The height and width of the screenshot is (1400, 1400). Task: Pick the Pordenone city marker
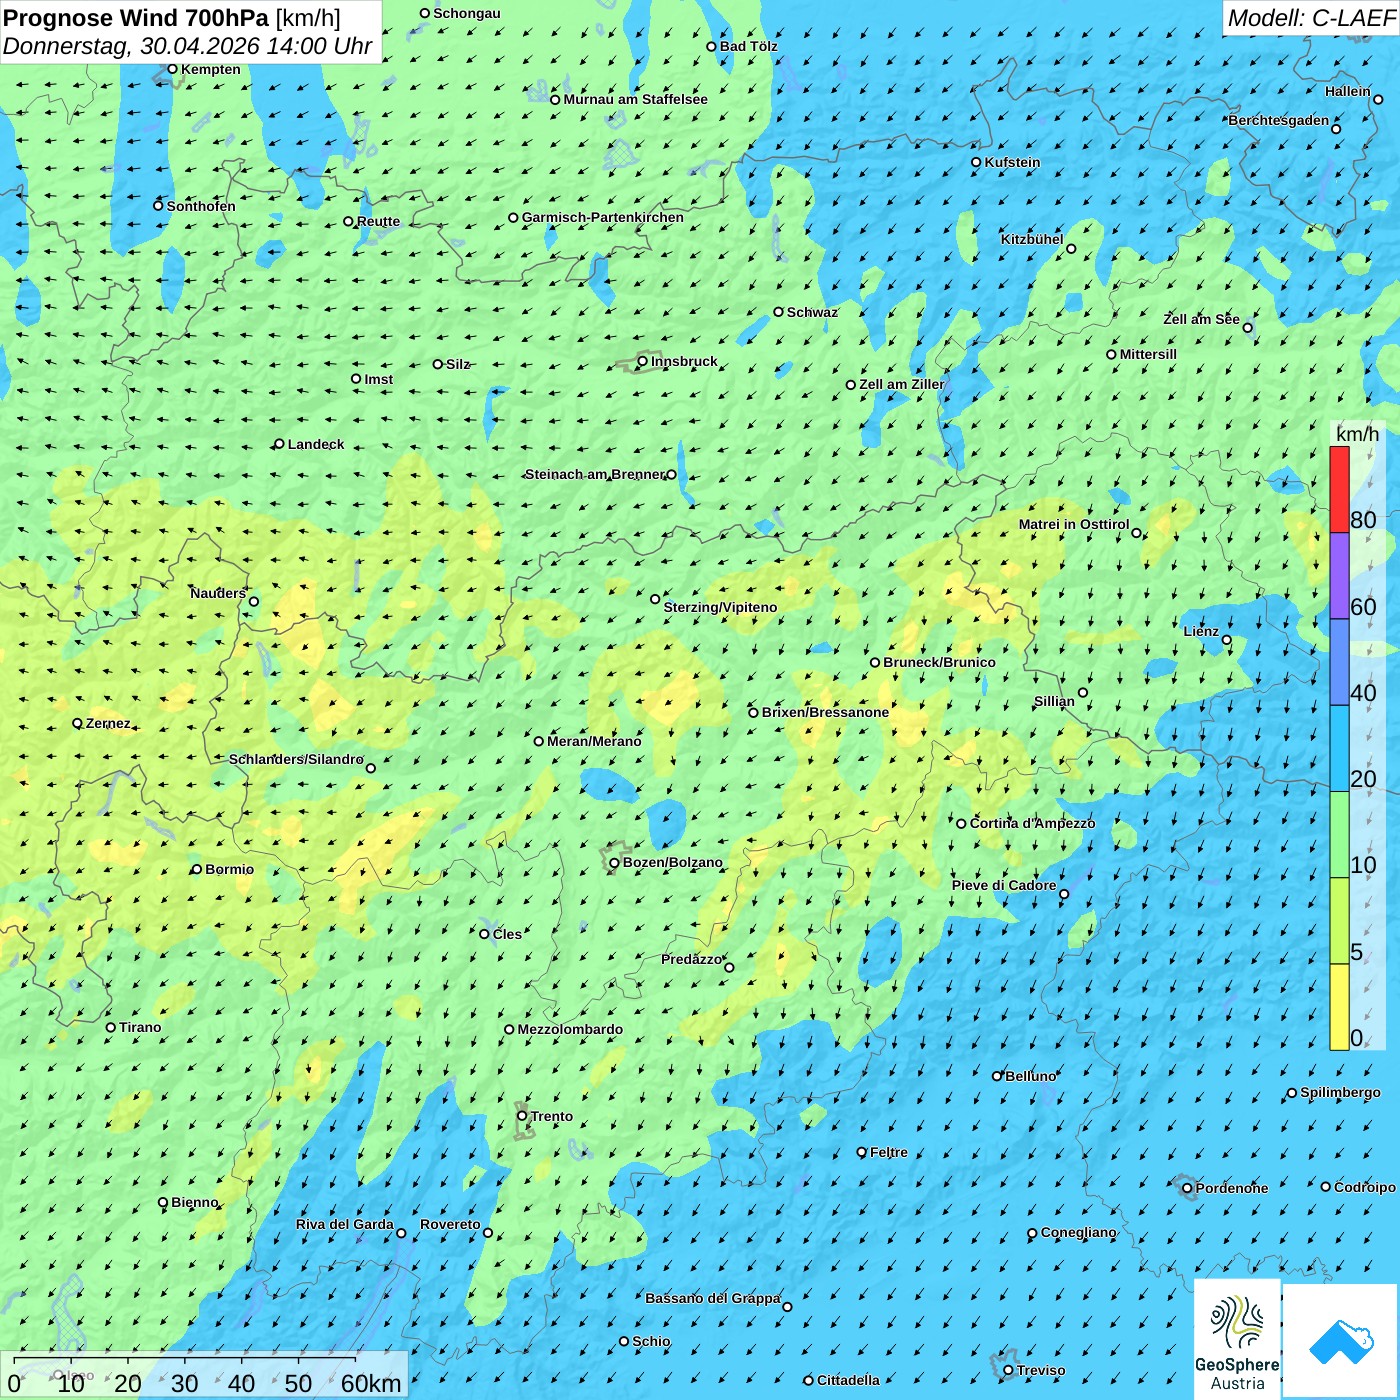coord(1187,1188)
